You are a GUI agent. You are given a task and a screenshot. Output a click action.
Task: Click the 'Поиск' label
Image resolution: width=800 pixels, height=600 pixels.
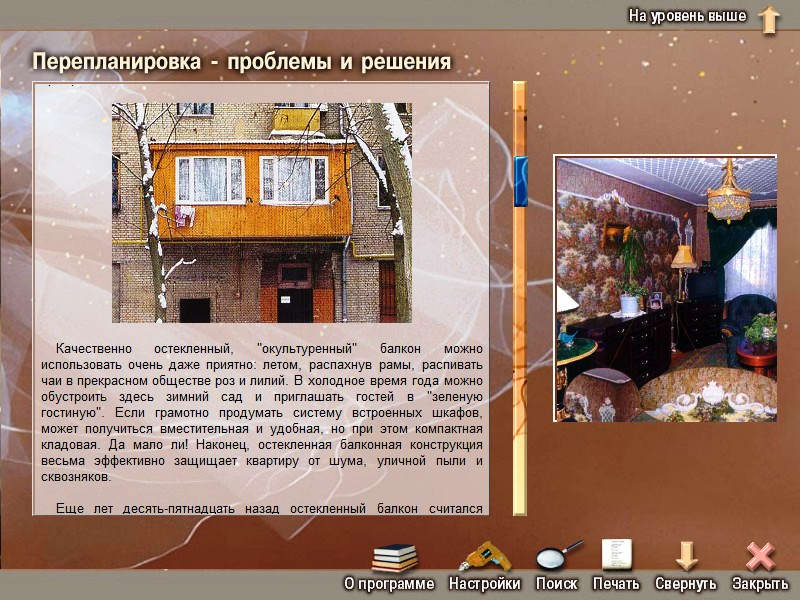557,583
